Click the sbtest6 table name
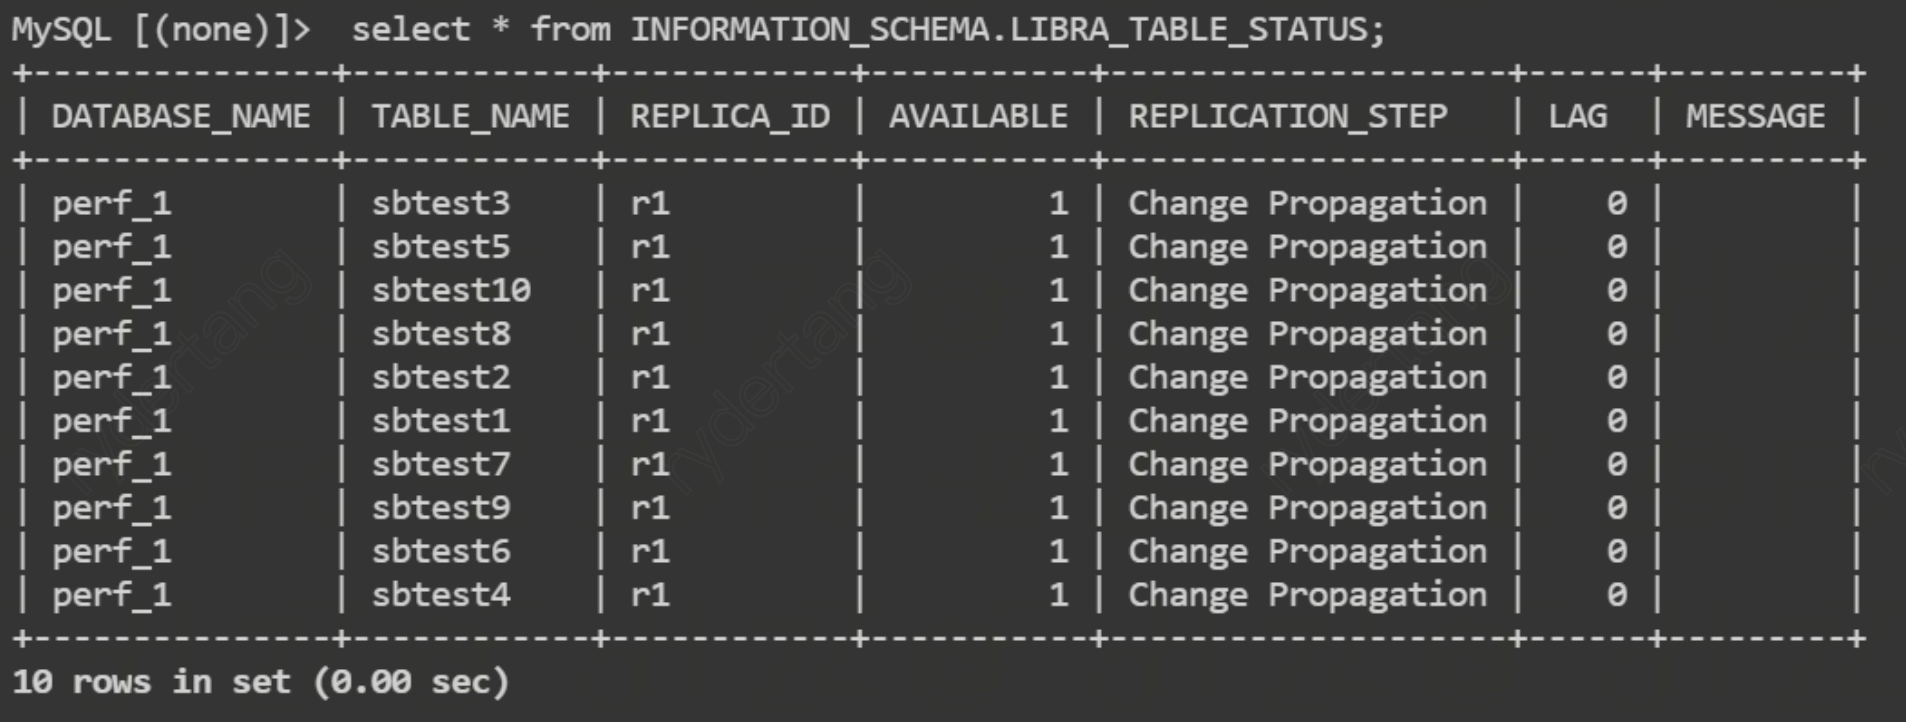The image size is (1906, 722). coord(441,552)
